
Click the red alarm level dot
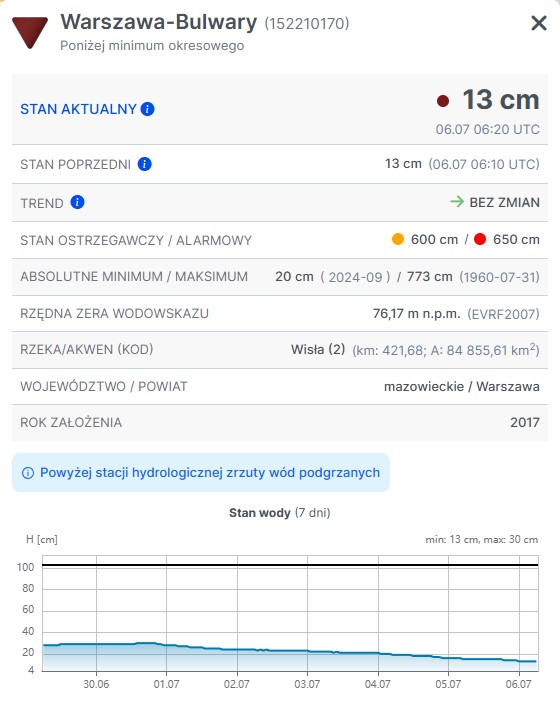pyautogui.click(x=480, y=239)
